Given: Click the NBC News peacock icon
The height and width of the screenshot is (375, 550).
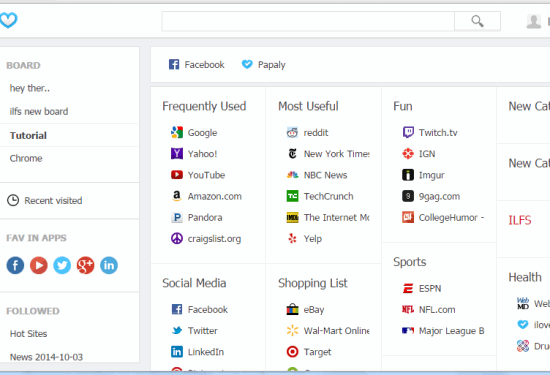Looking at the screenshot, I should point(292,175).
